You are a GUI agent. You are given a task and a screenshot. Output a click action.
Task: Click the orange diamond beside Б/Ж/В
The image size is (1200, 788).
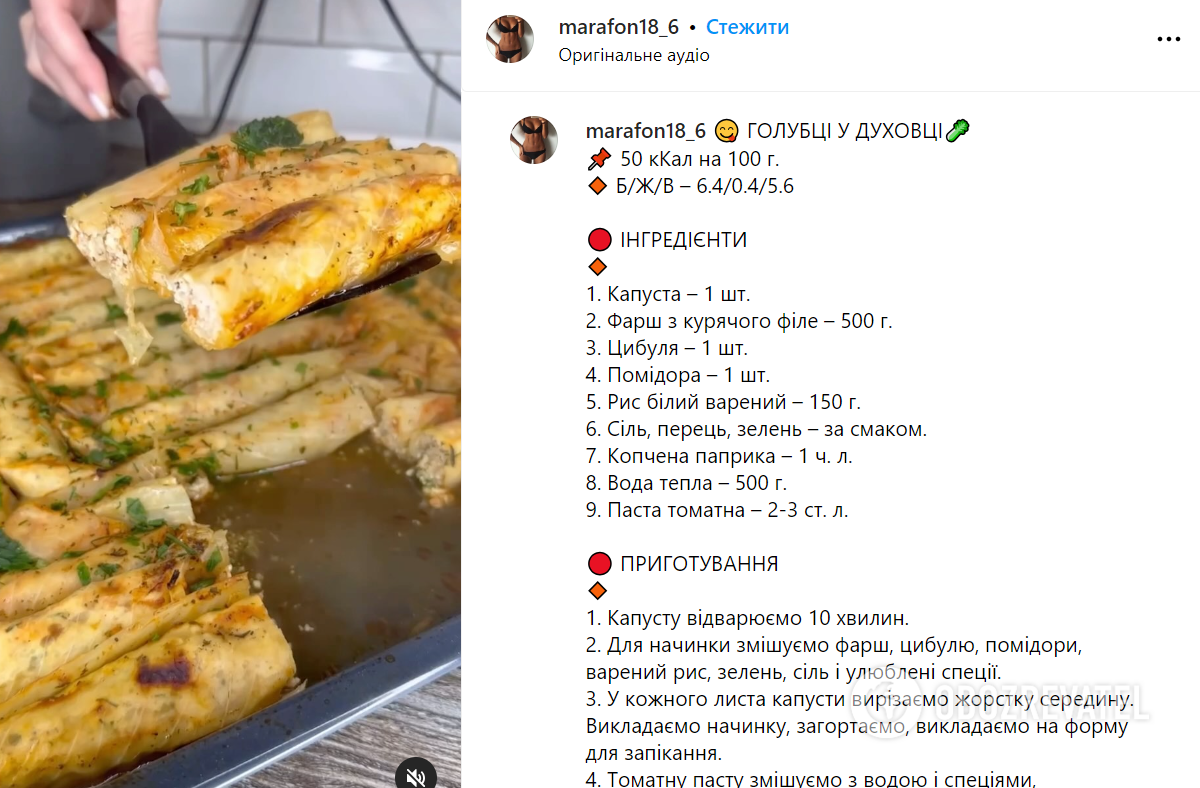pyautogui.click(x=598, y=186)
